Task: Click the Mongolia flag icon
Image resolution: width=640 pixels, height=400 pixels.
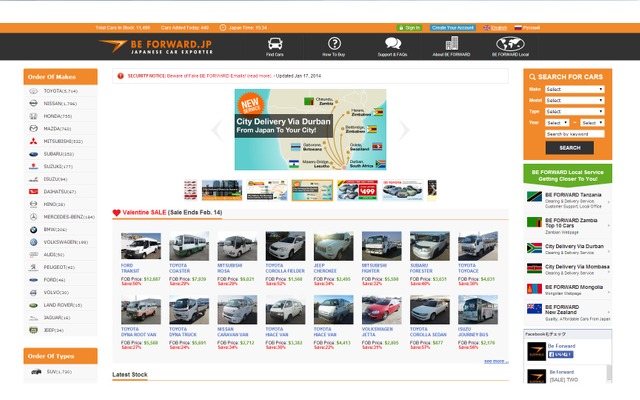Action: coord(534,289)
